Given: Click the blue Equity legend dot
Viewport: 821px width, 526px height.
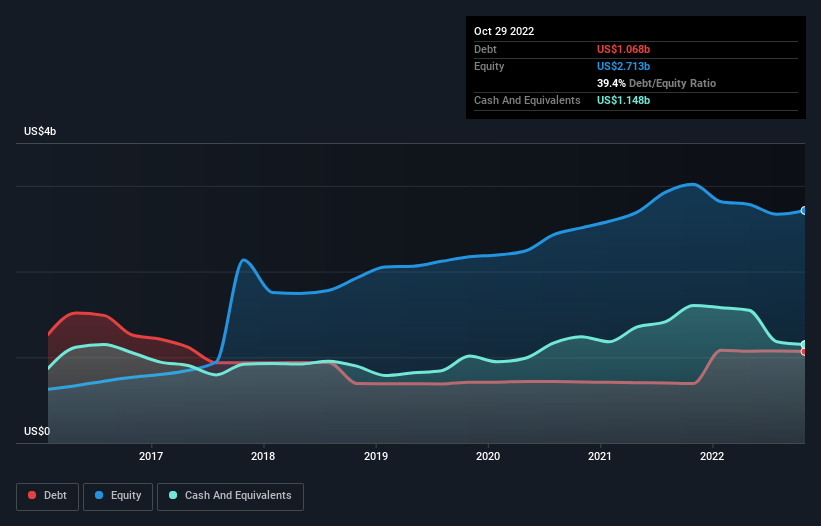Looking at the screenshot, I should pyautogui.click(x=99, y=495).
